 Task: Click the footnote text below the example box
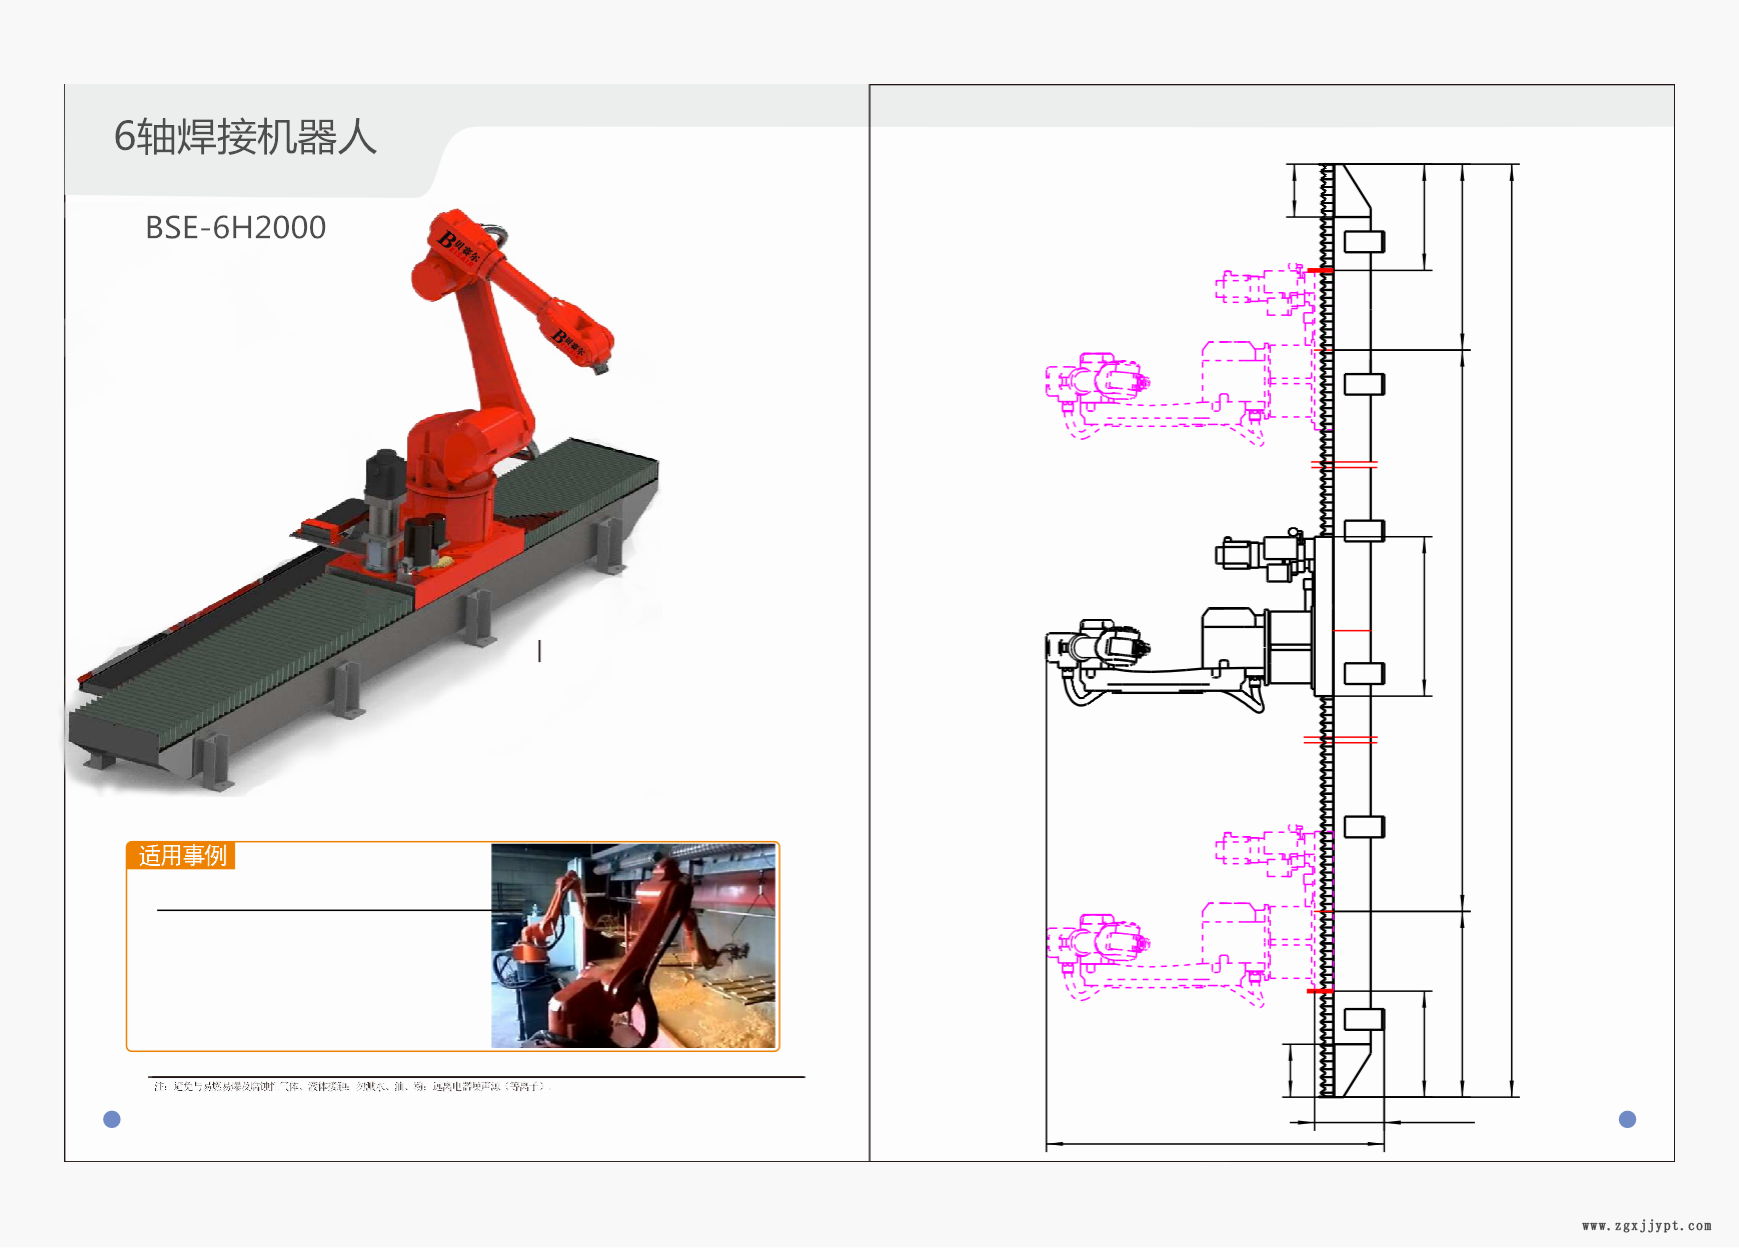tap(350, 1086)
